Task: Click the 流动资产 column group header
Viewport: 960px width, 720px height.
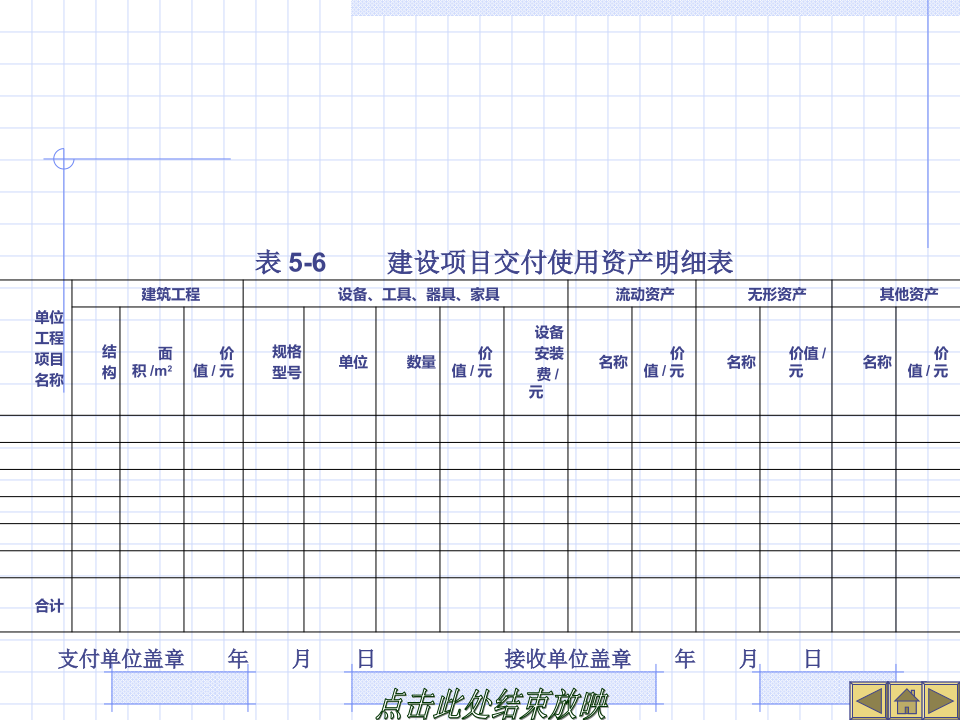Action: click(x=645, y=294)
